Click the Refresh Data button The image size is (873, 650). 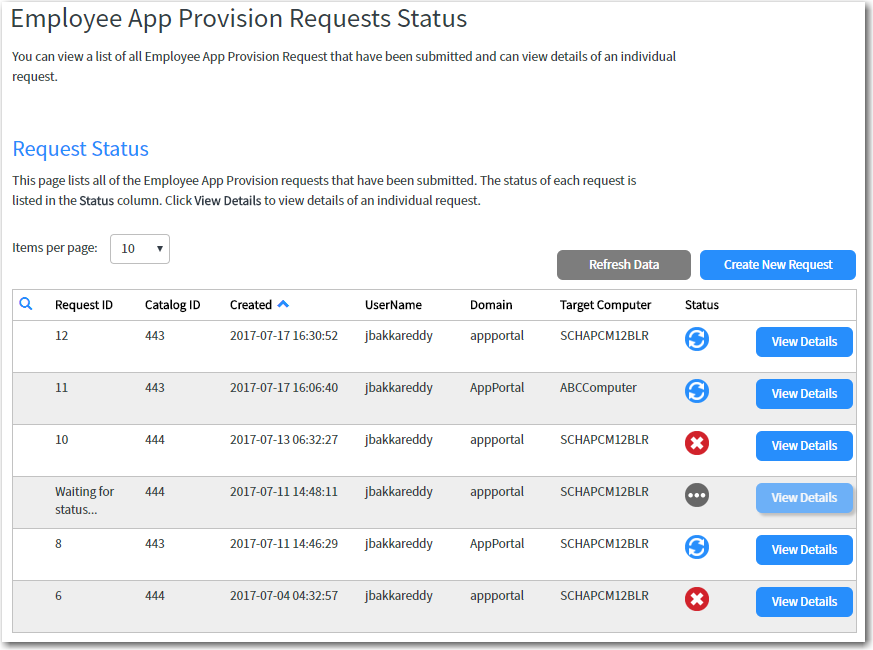pyautogui.click(x=623, y=264)
